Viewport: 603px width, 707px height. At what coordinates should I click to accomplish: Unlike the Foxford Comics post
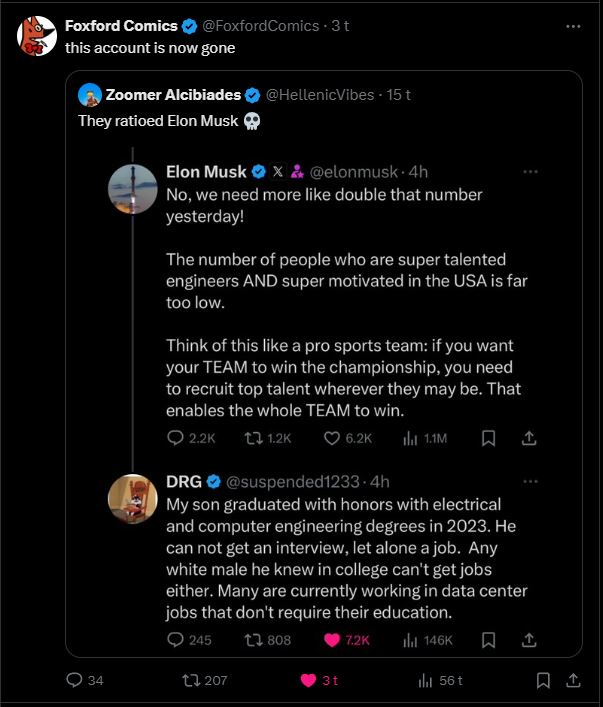(x=309, y=680)
